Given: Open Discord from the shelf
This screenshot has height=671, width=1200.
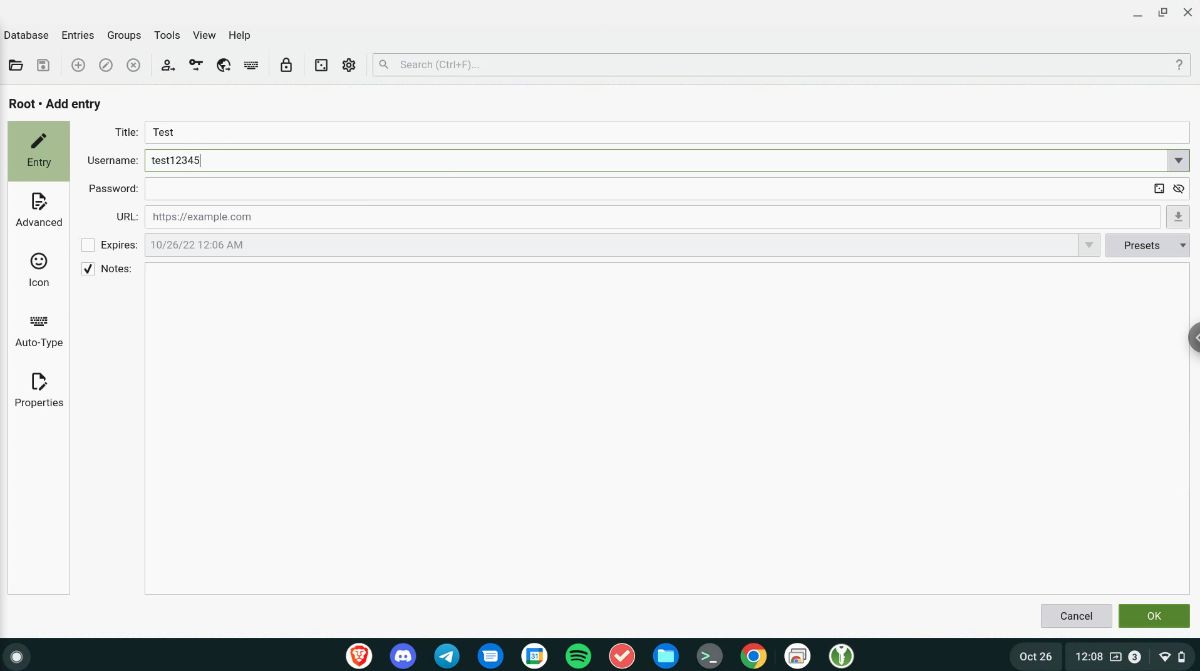Looking at the screenshot, I should click(403, 656).
